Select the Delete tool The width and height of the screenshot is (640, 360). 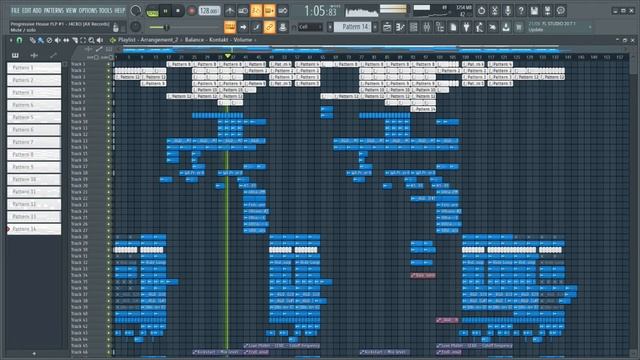pyautogui.click(x=49, y=40)
